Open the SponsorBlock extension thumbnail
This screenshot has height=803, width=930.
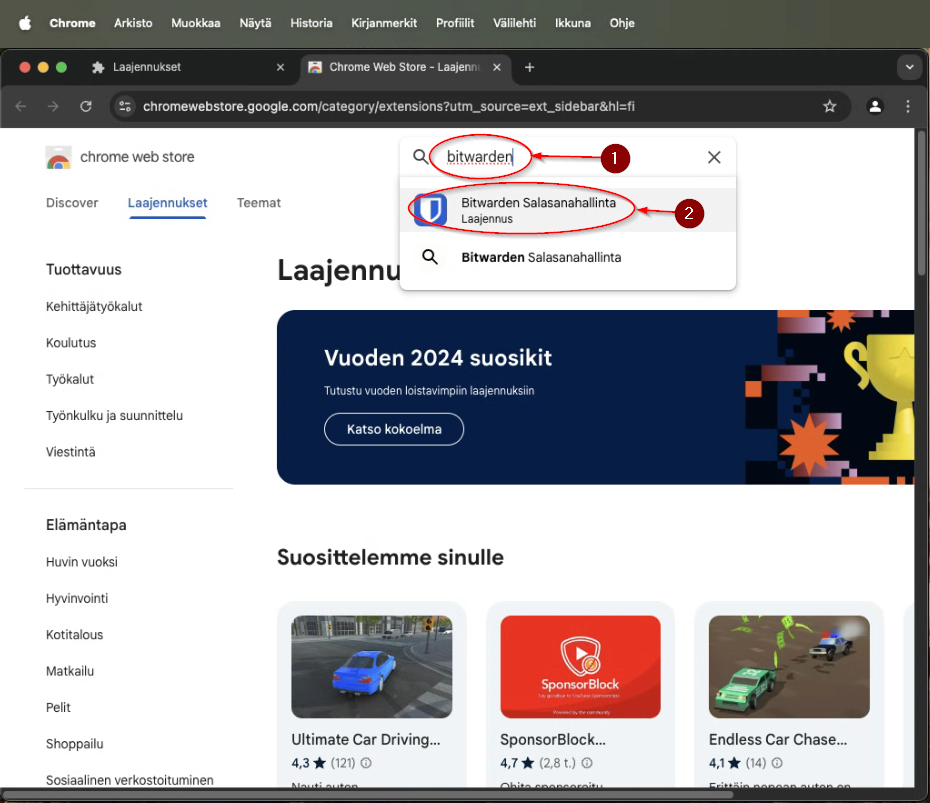[581, 667]
